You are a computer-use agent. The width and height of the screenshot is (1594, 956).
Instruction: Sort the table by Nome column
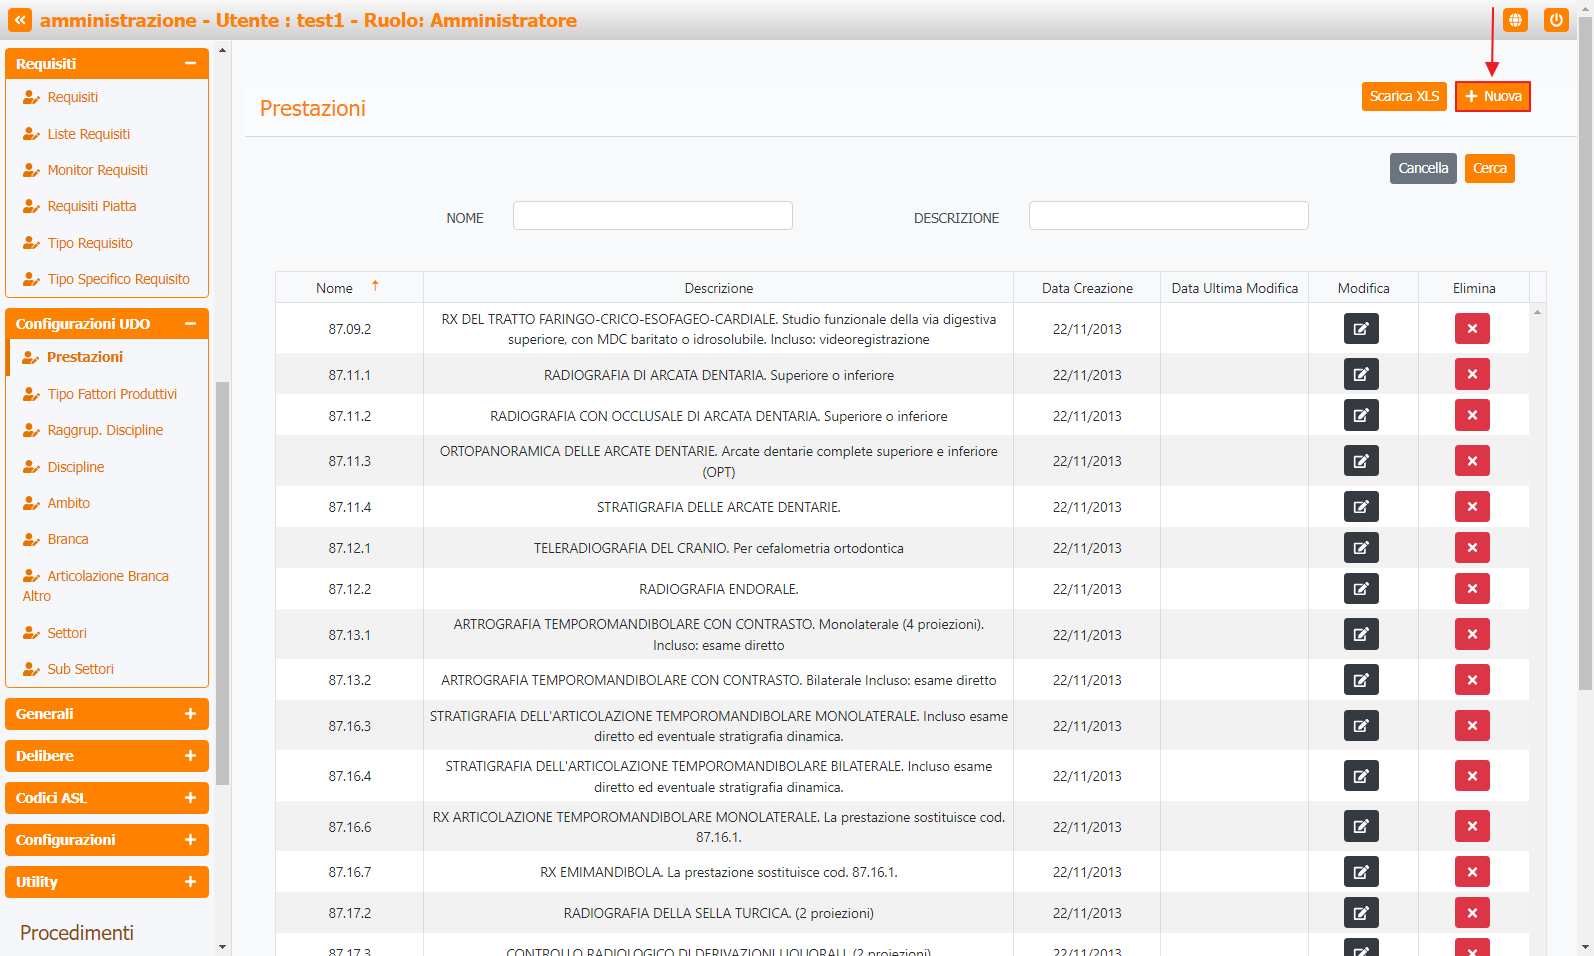click(335, 288)
